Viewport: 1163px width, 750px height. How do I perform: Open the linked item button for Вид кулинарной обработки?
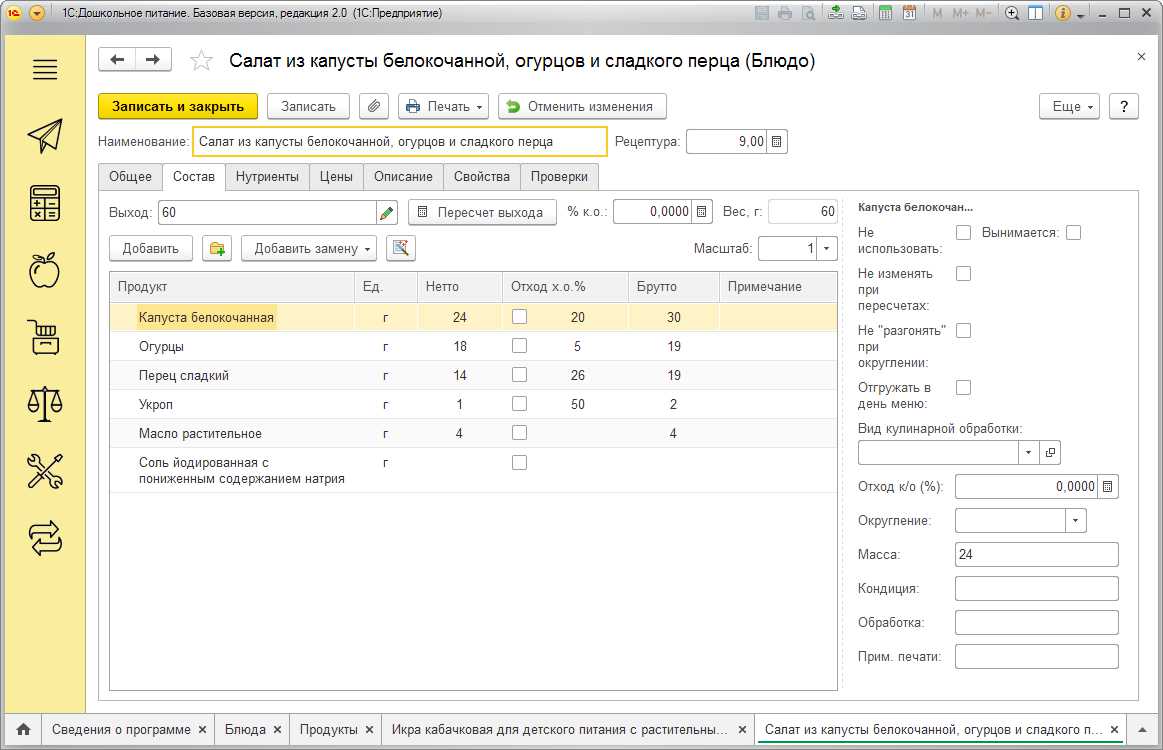click(x=1050, y=453)
